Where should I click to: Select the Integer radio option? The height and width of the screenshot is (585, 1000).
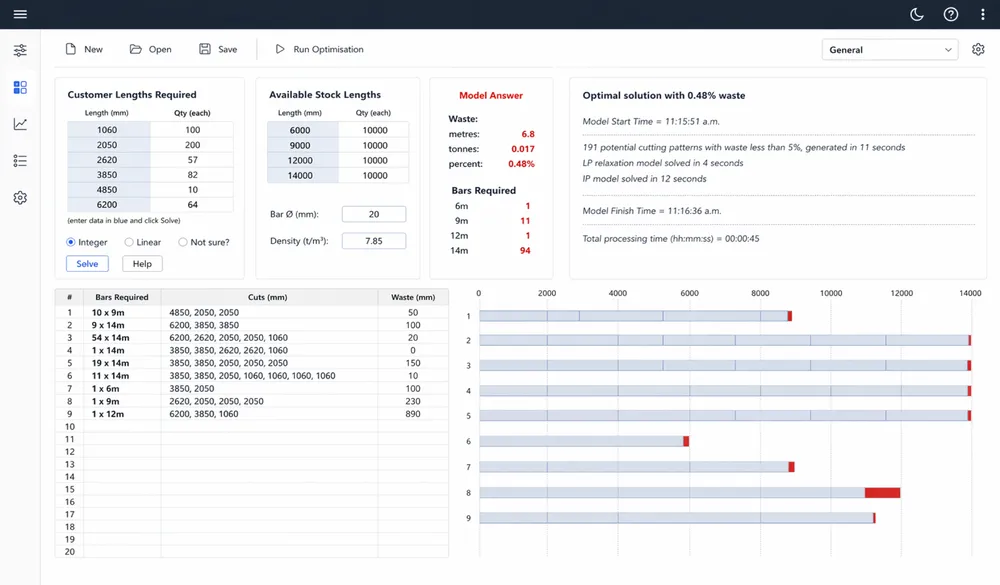(71, 242)
